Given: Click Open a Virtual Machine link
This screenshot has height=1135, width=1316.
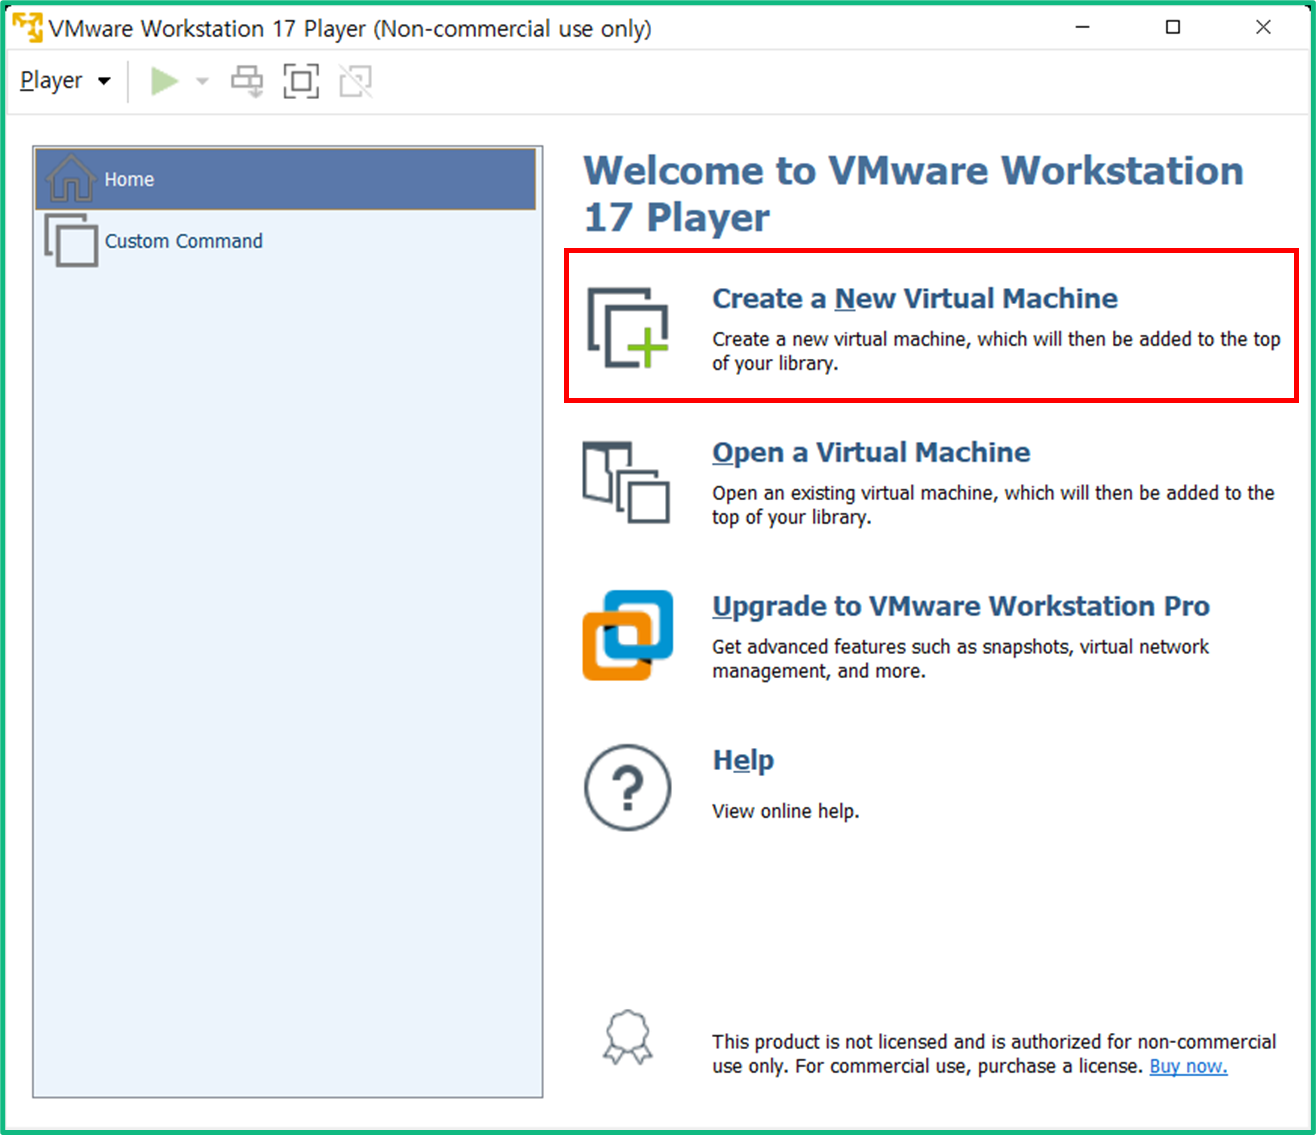Looking at the screenshot, I should pos(871,452).
